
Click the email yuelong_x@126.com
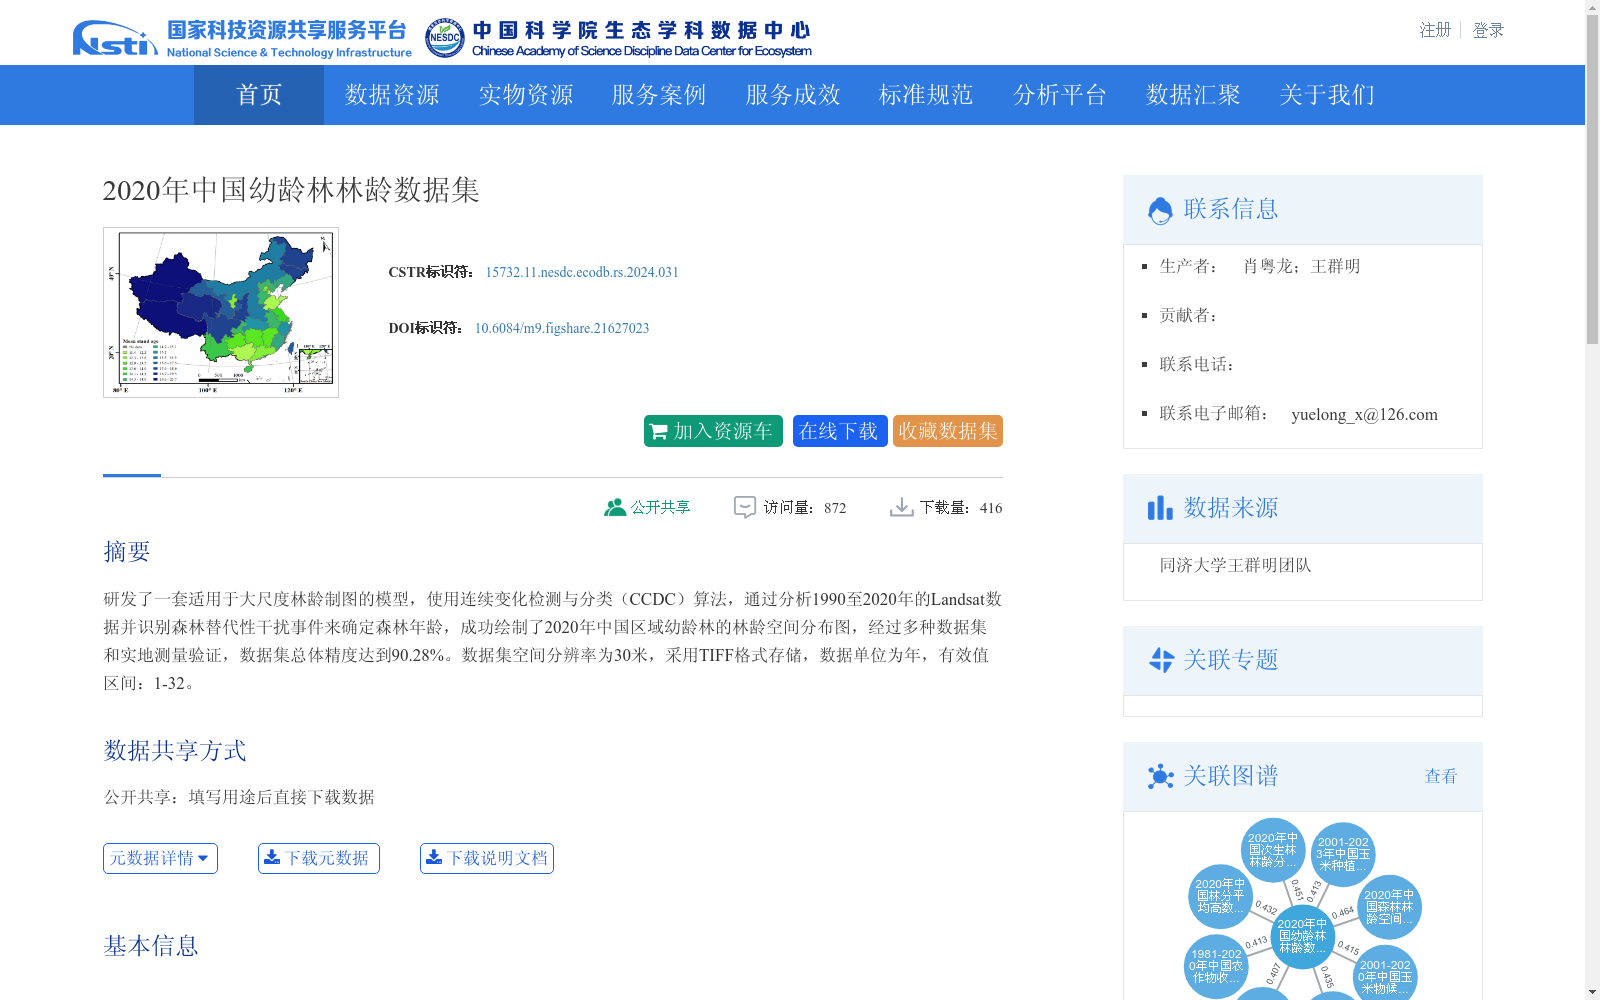(x=1364, y=414)
